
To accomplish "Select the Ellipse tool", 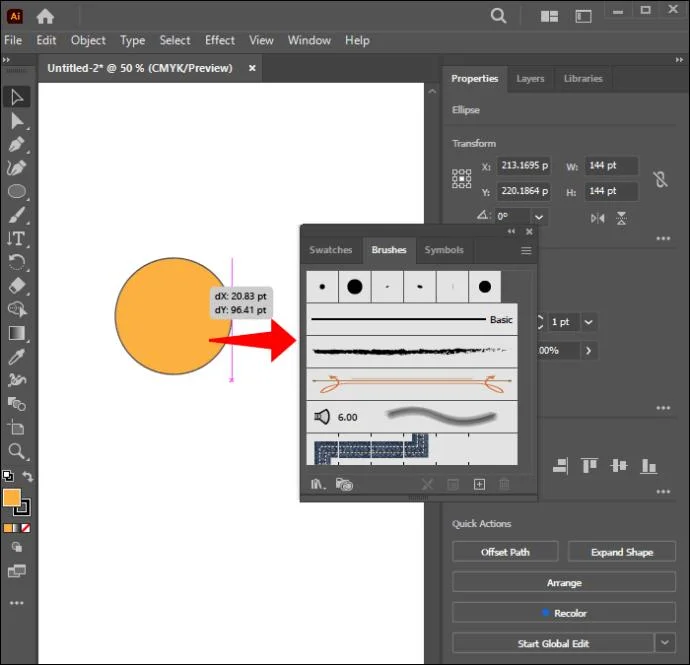I will point(17,191).
